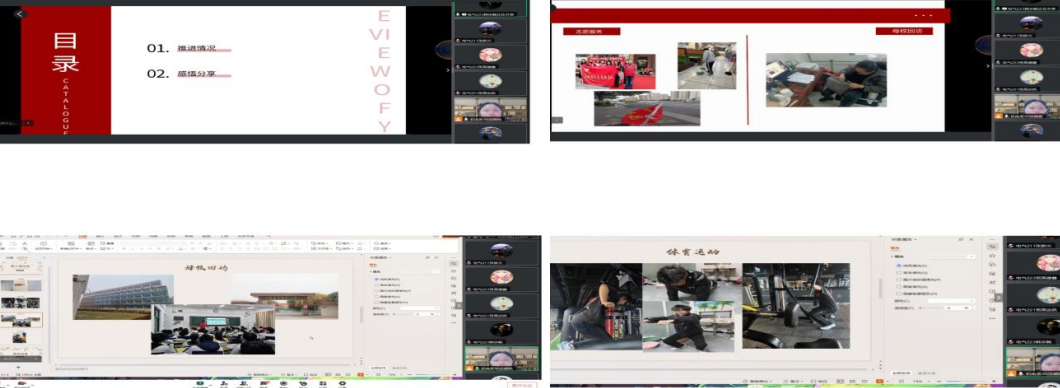This screenshot has height=388, width=1060.
Task: Add a new slide with the plus icon
Action: coord(18,366)
